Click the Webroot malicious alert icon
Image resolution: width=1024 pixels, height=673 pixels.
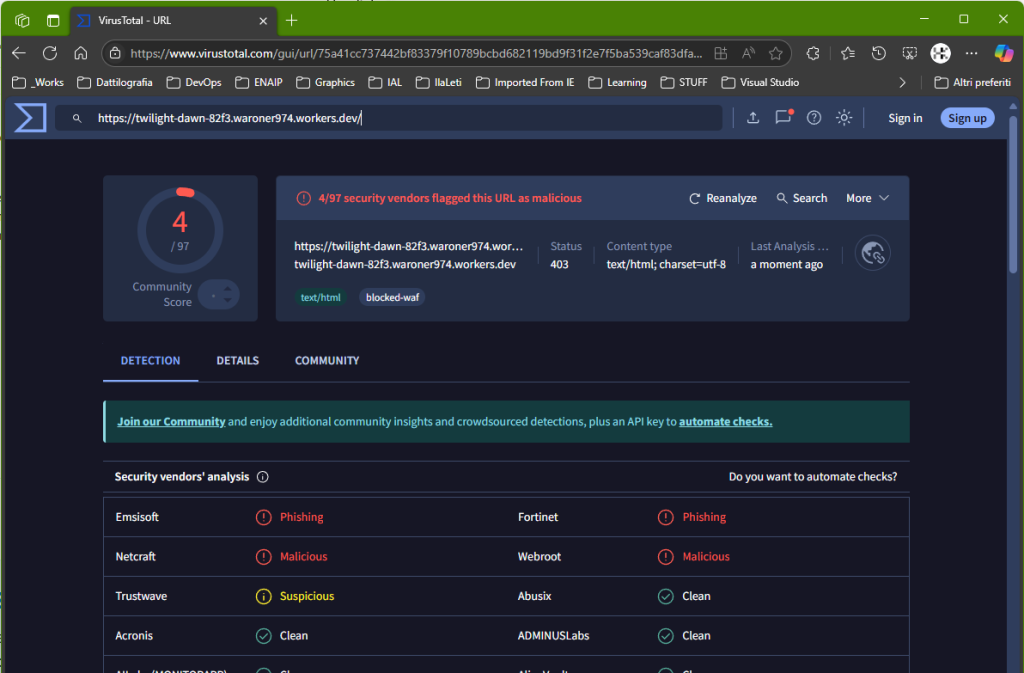[665, 557]
